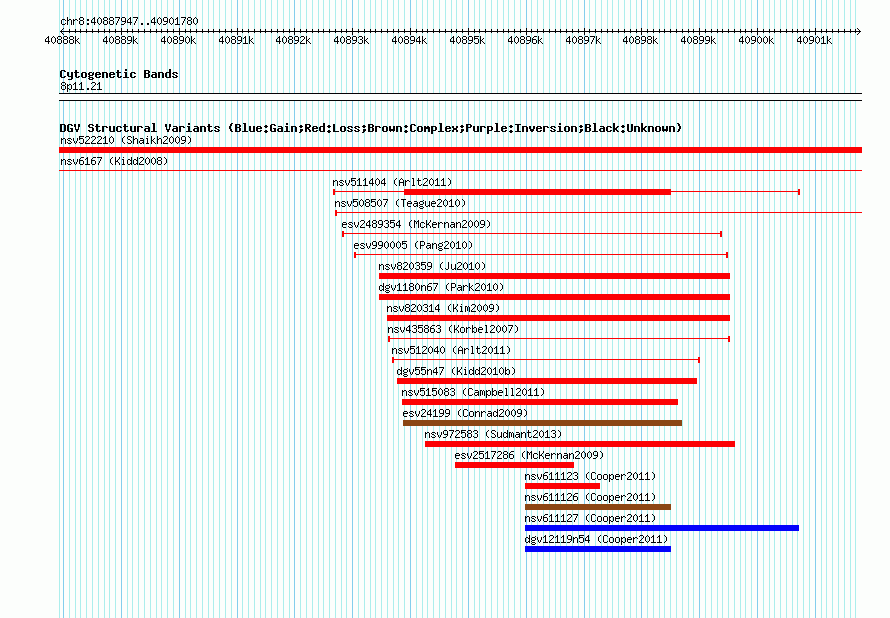Click the 40890k ruler tick label
Screen dimensions: 890x618
(x=178, y=40)
